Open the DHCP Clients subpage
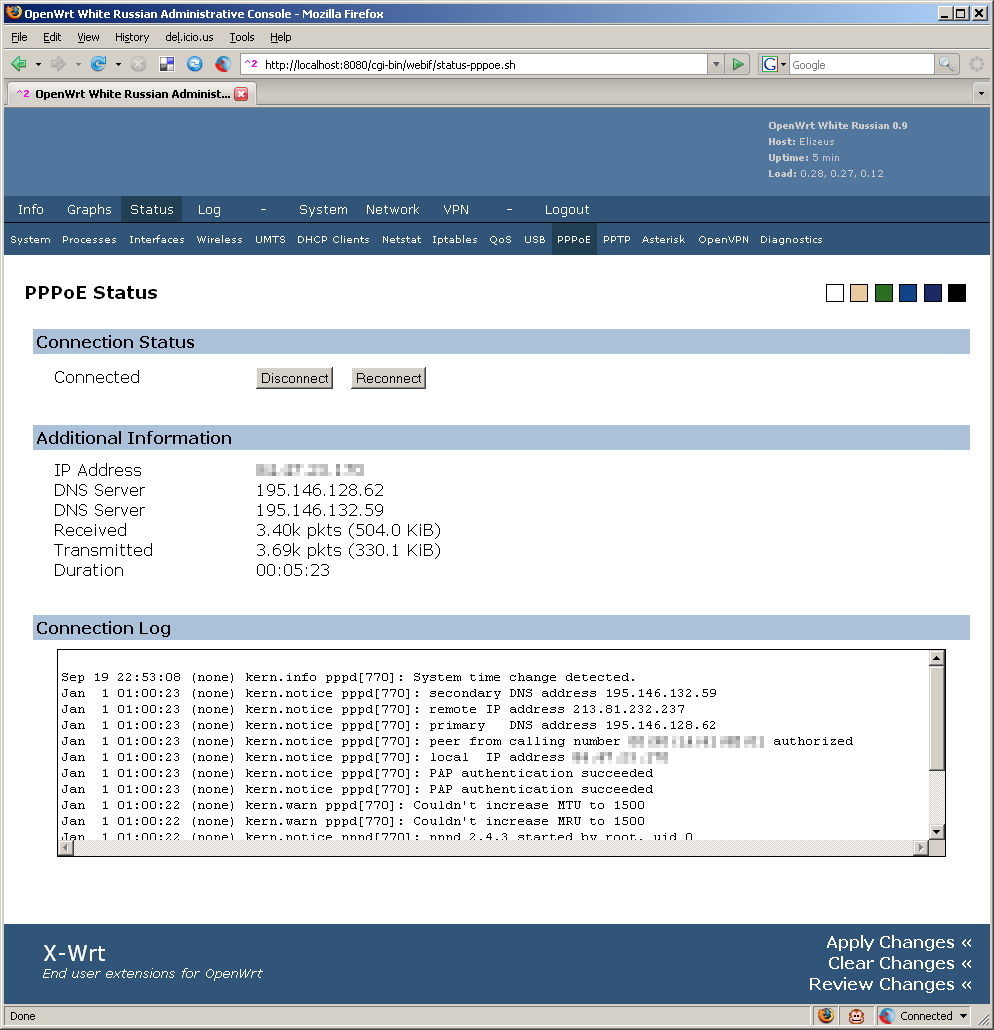The height and width of the screenshot is (1030, 994). [333, 240]
